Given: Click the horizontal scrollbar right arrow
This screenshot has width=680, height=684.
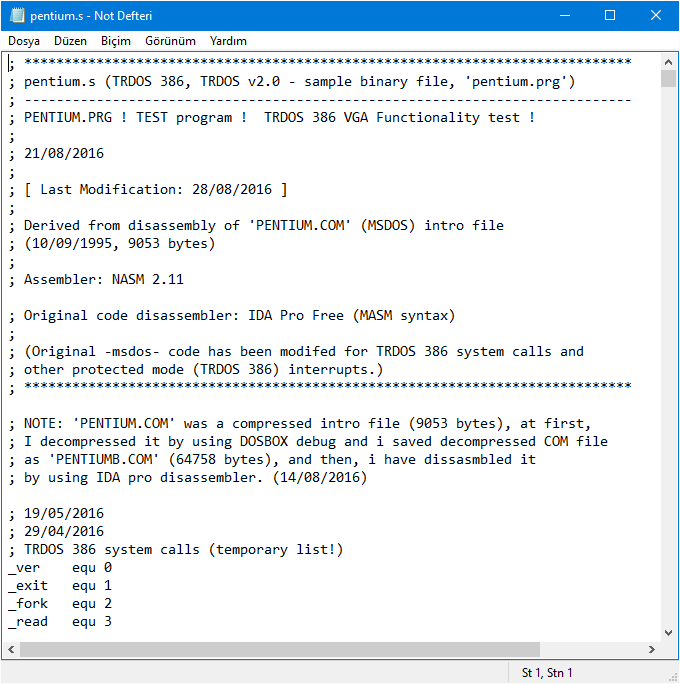Looking at the screenshot, I should pyautogui.click(x=652, y=649).
